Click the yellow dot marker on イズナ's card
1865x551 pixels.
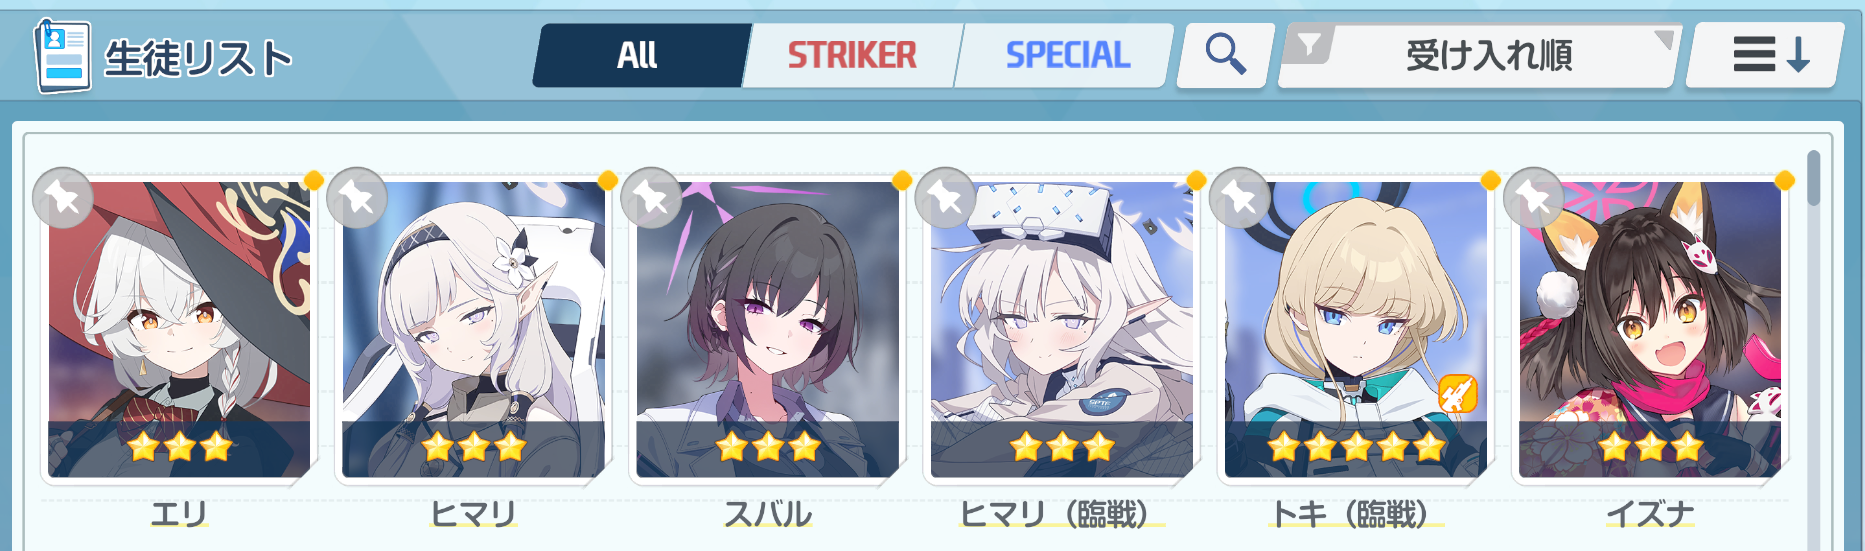[1784, 180]
